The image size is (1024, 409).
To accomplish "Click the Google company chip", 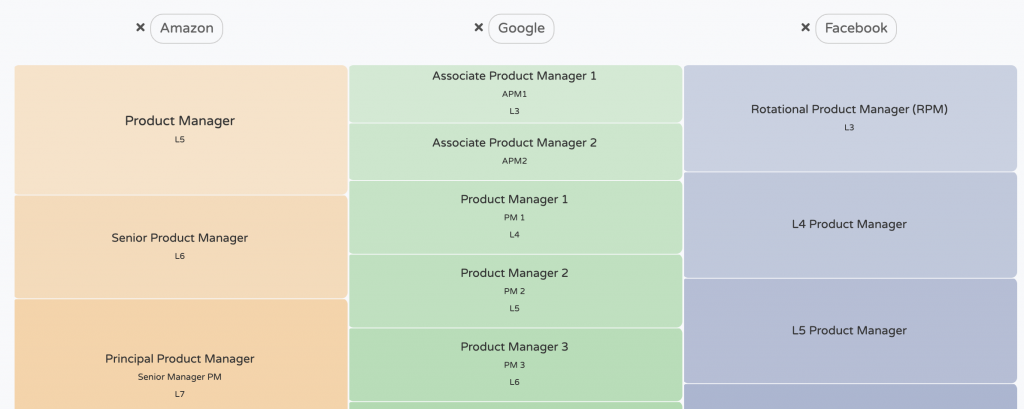I will [x=522, y=28].
